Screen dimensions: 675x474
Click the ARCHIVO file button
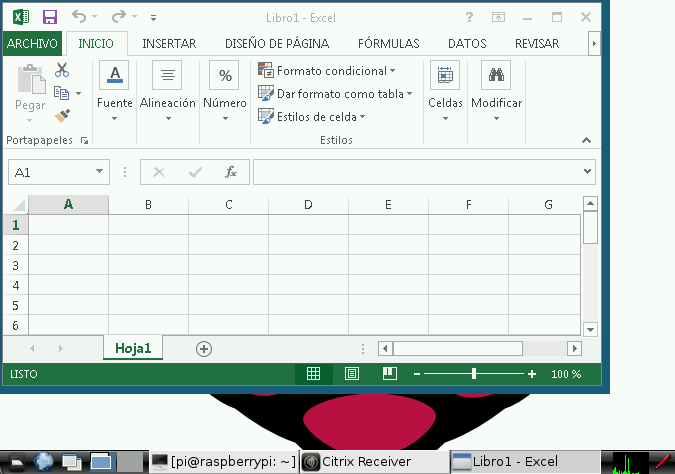click(32, 43)
